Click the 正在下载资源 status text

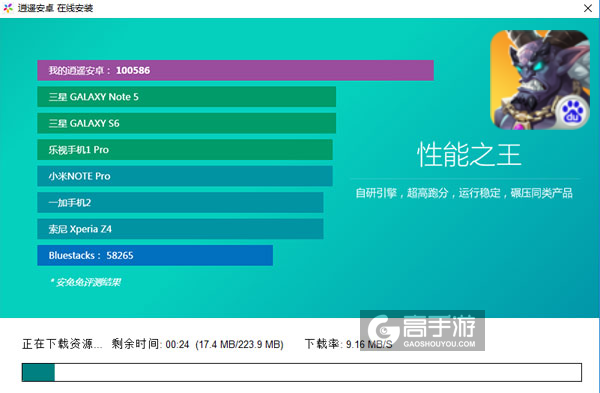coord(62,344)
